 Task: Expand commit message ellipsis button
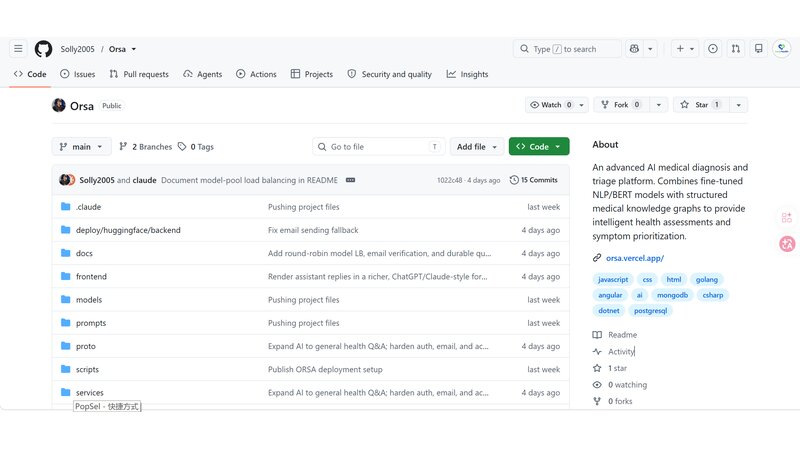tap(351, 180)
